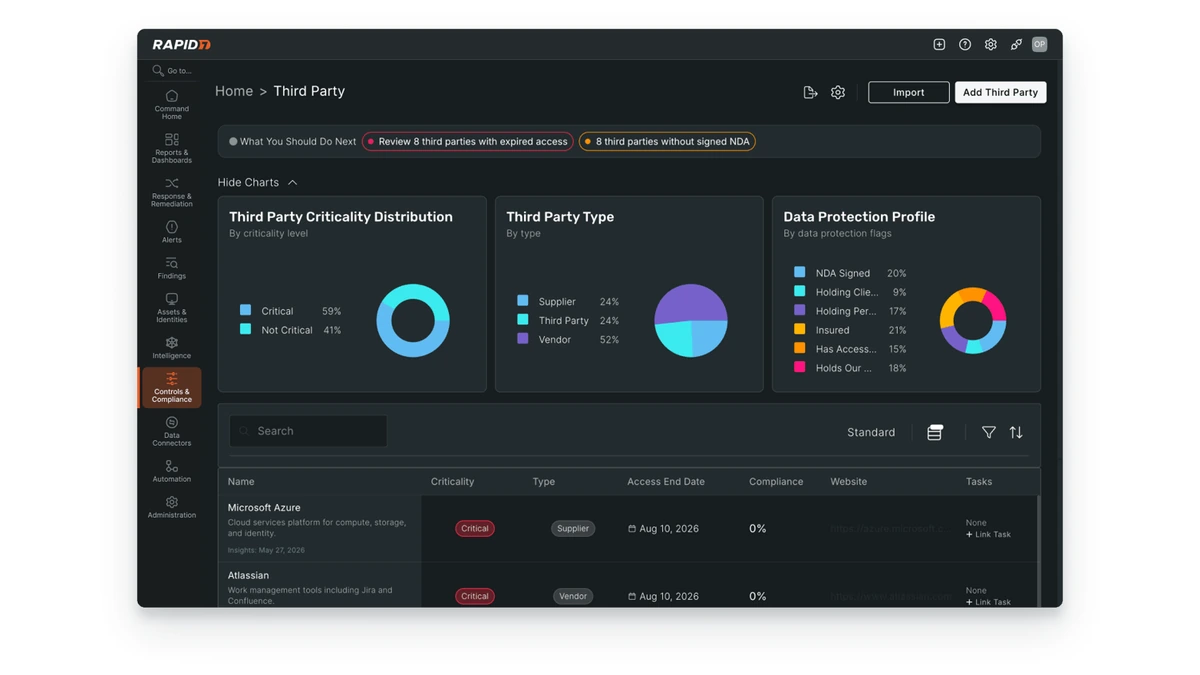Click the criticality donut chart

pyautogui.click(x=413, y=321)
